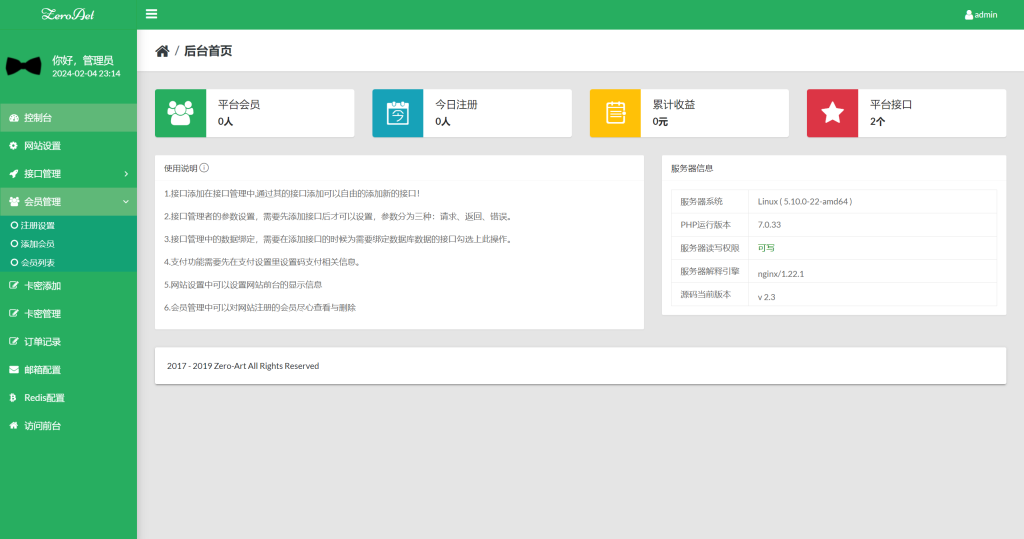Click the 访问前台 home icon

14,425
